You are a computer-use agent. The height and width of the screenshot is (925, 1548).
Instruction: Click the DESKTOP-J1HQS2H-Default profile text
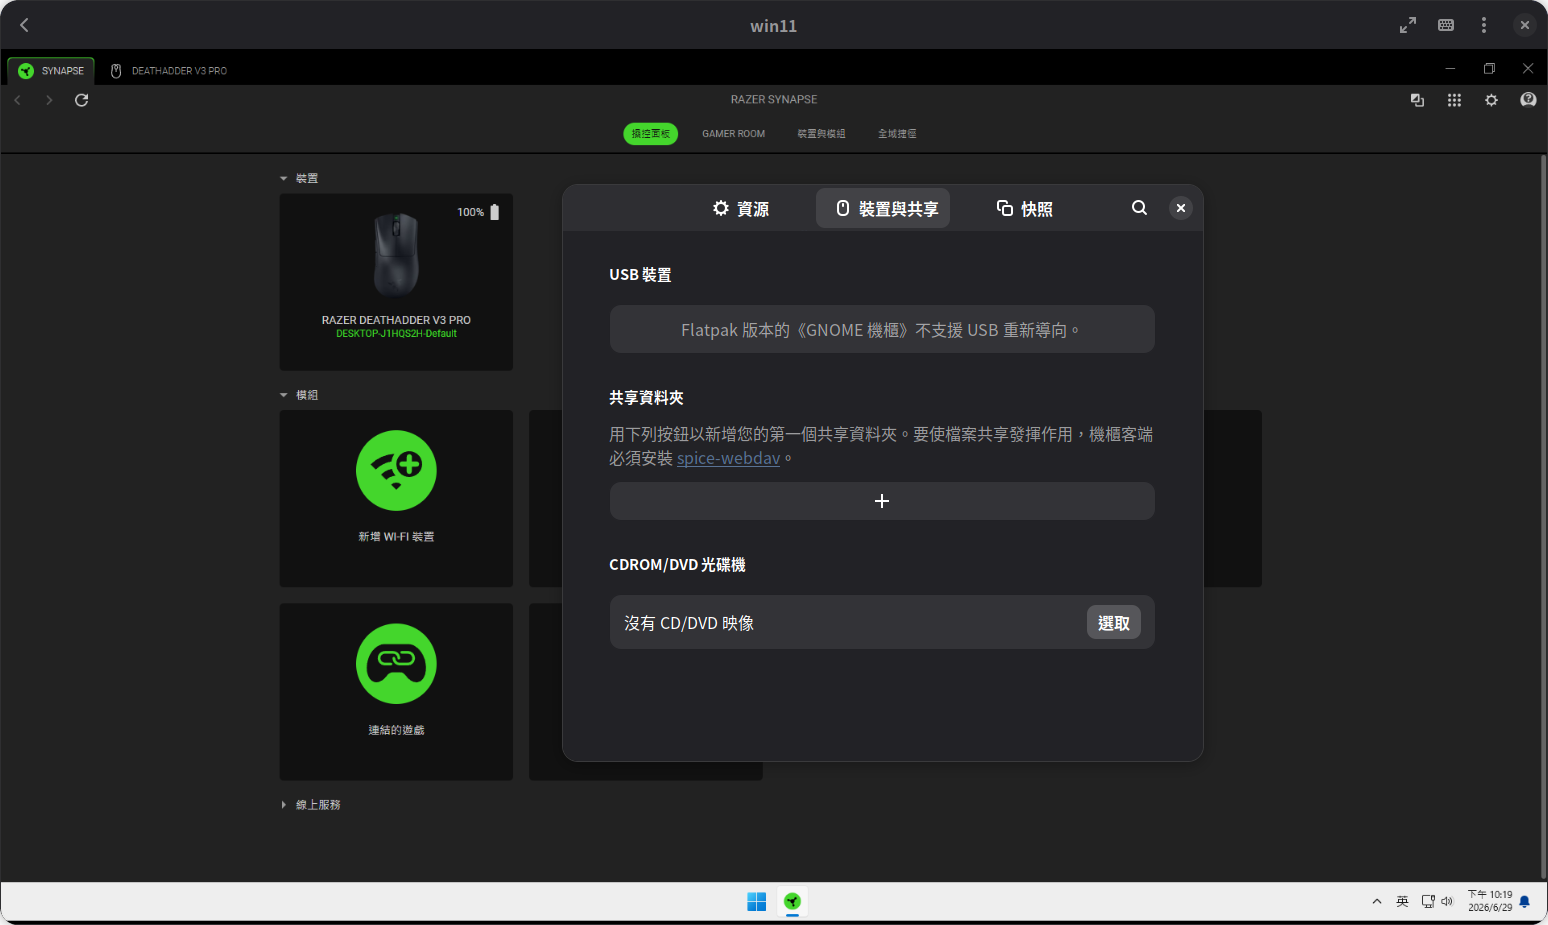(x=396, y=334)
